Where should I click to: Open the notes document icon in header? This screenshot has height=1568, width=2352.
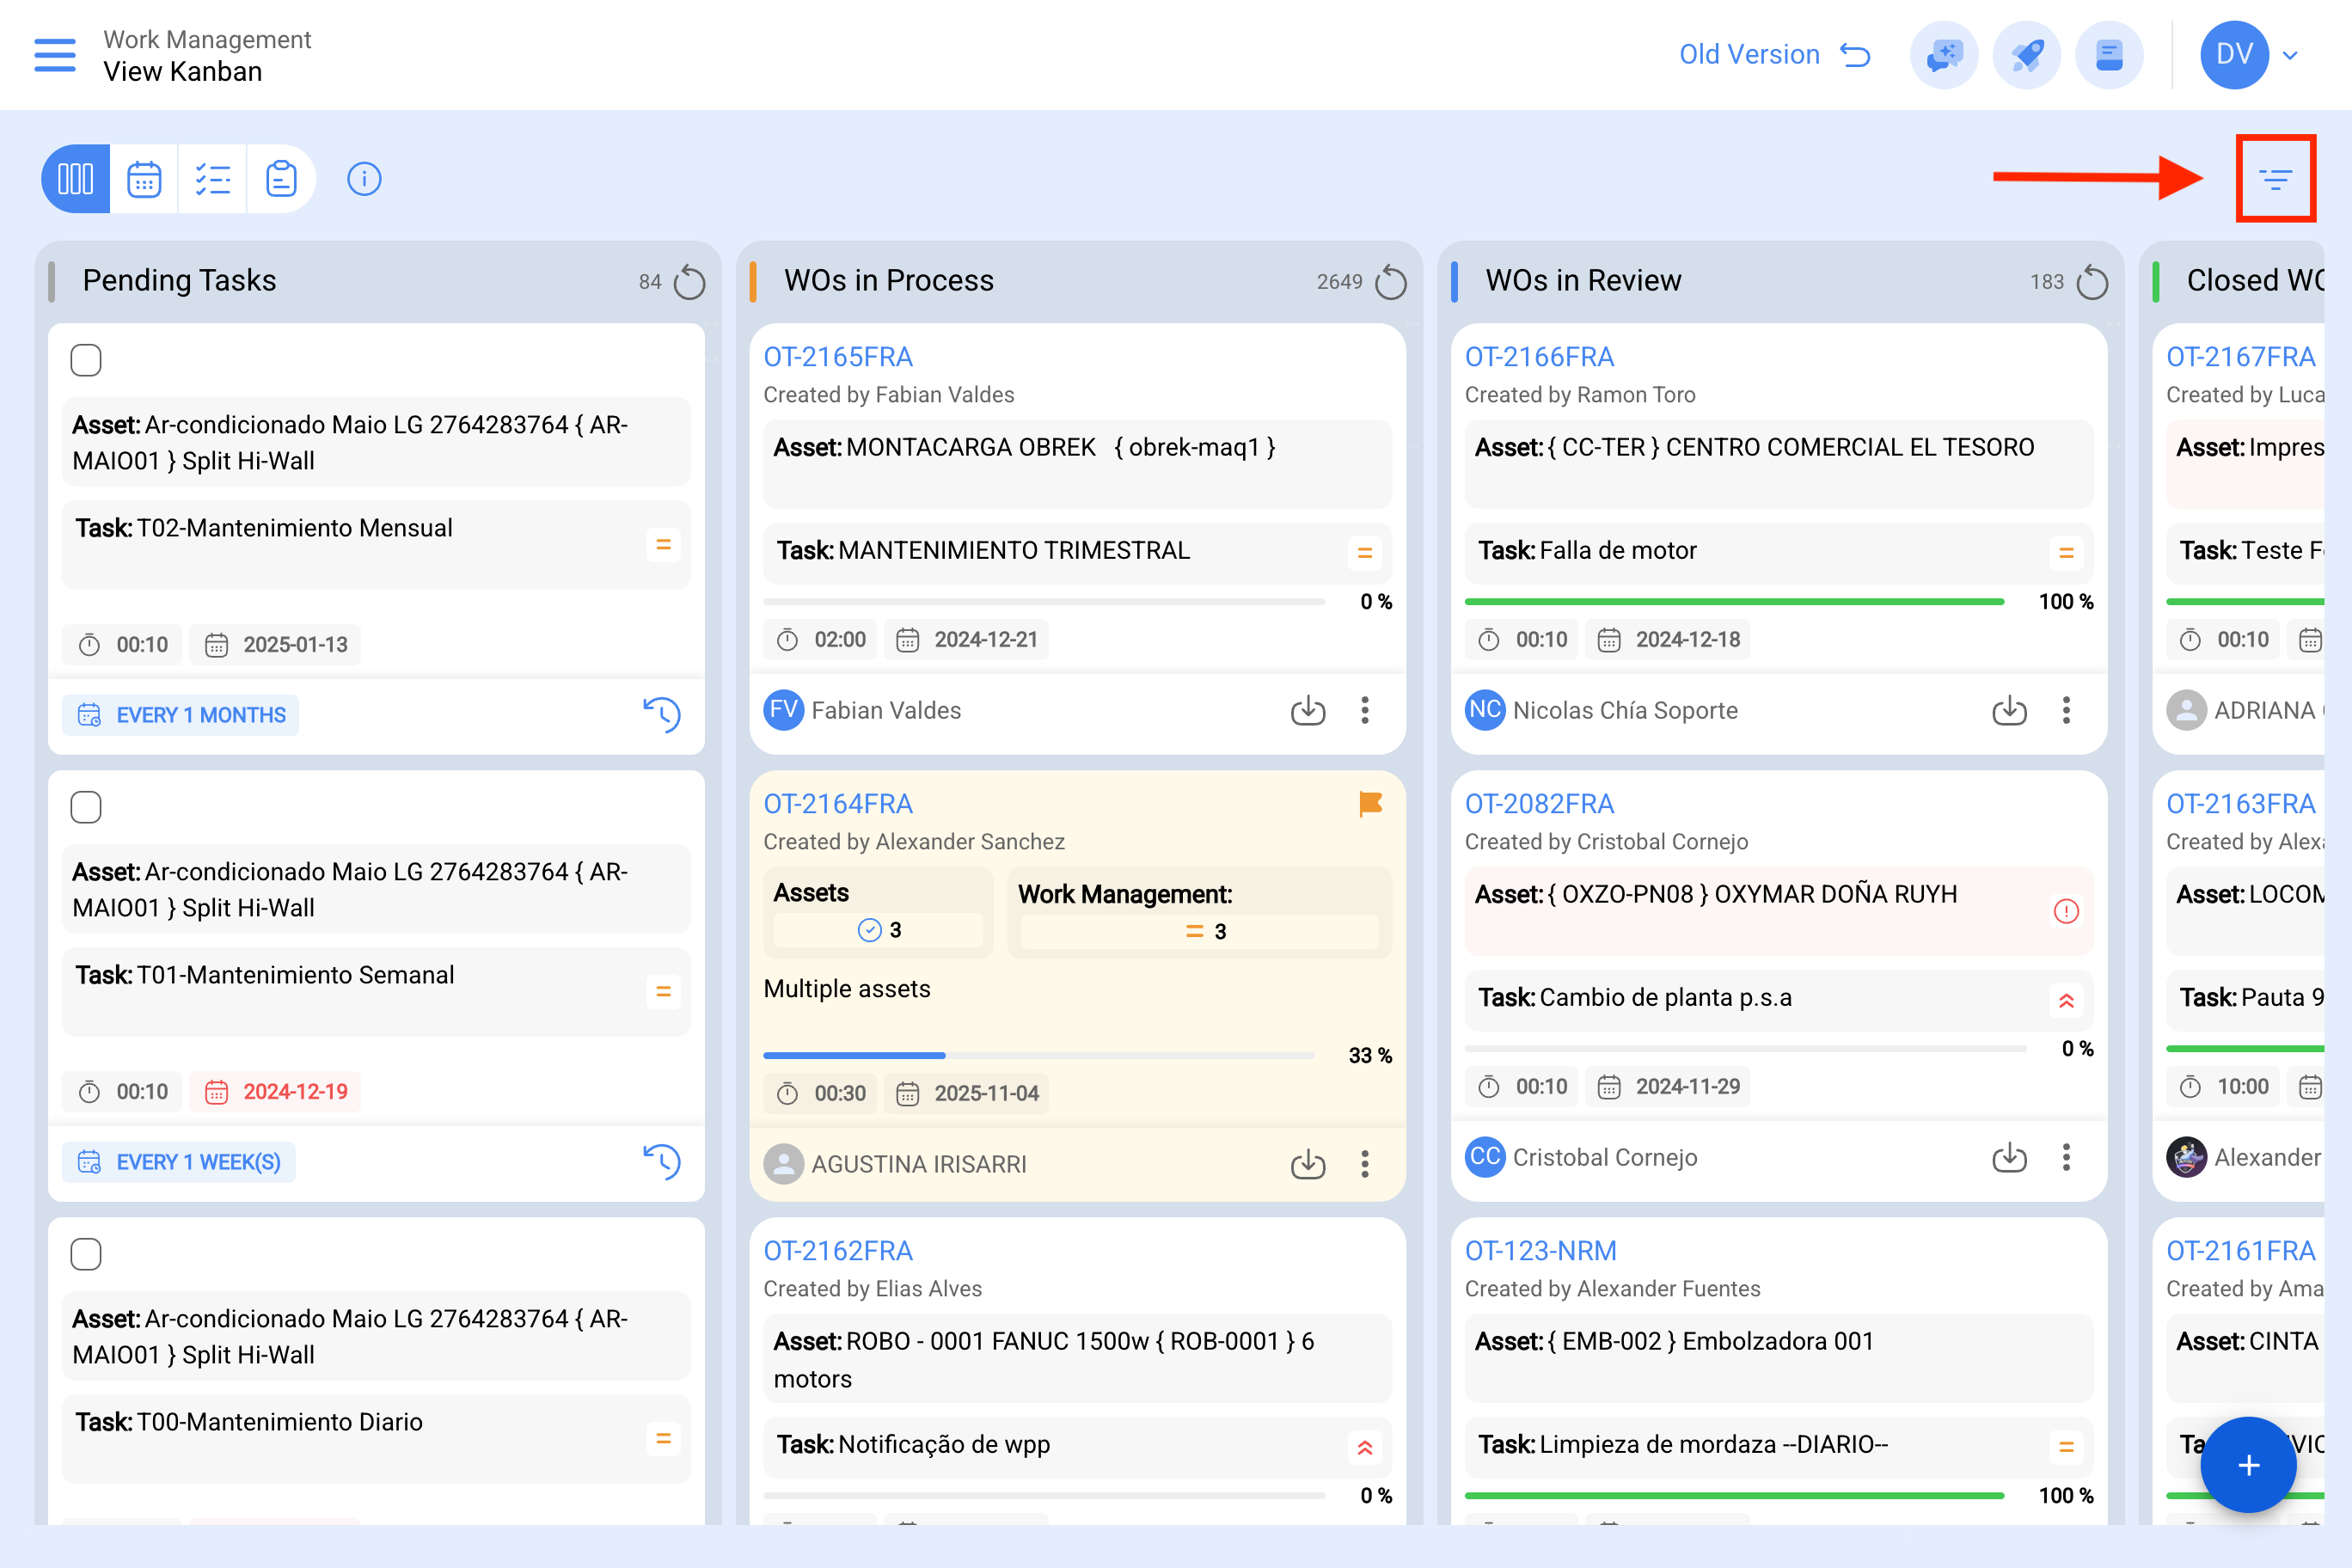pyautogui.click(x=2109, y=55)
